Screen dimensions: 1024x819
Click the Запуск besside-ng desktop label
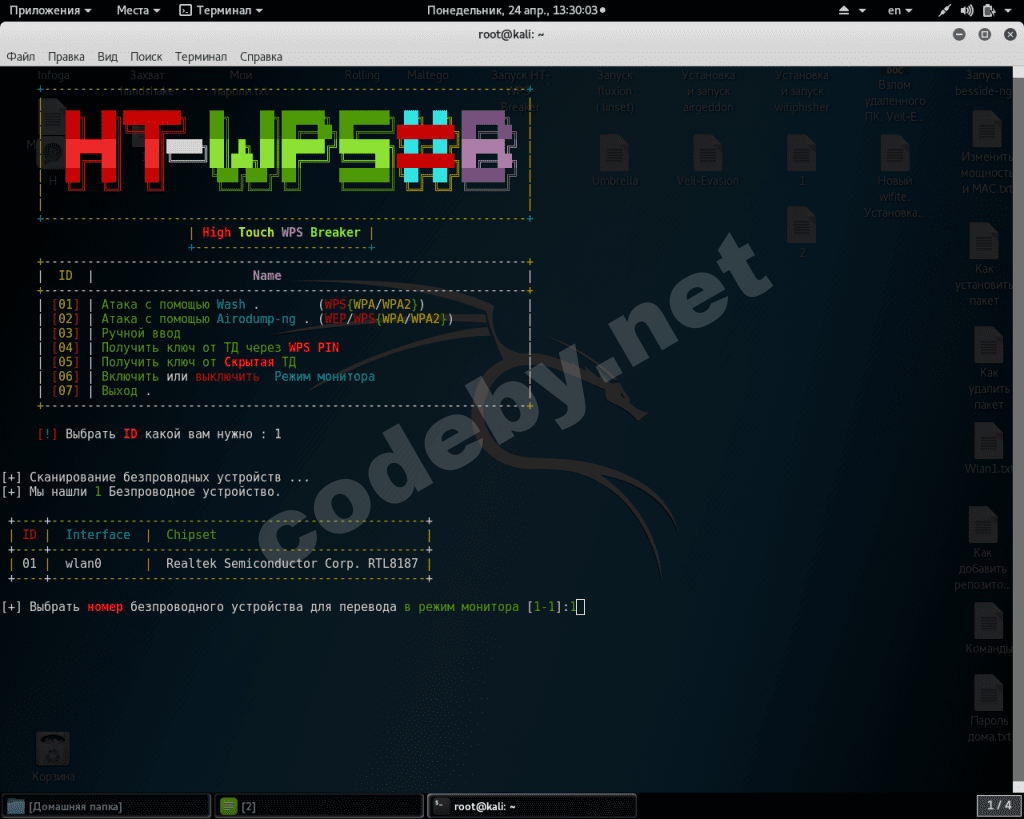(983, 84)
